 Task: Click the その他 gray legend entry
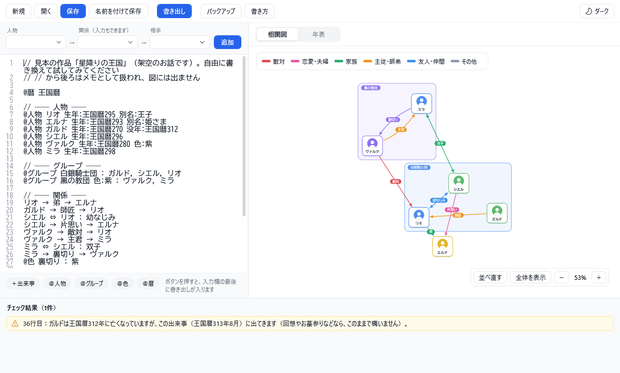tap(464, 61)
